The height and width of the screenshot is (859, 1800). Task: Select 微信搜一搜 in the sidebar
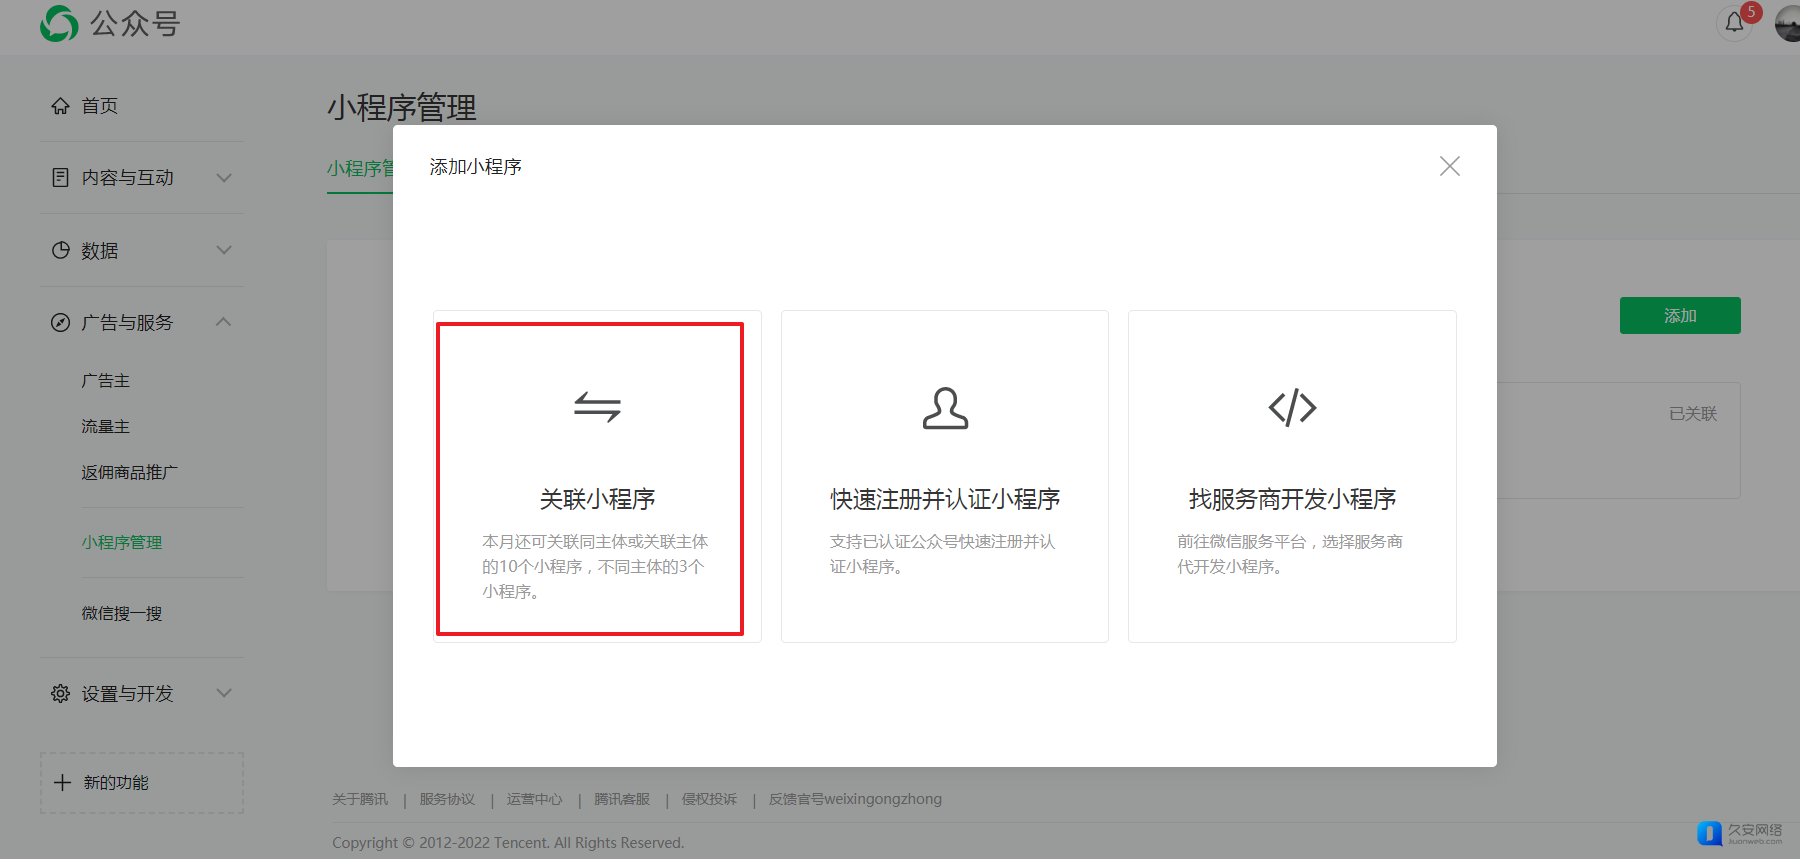[122, 613]
